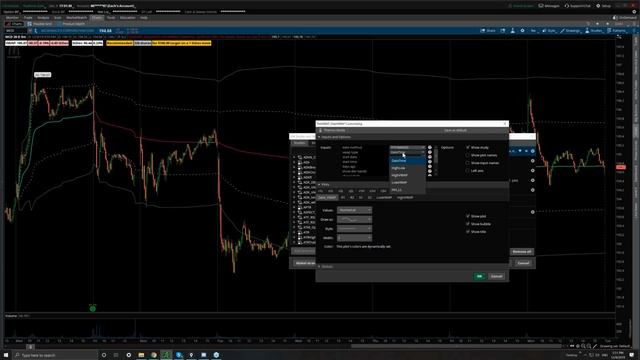Viewport: 640px width, 360px height.
Task: Switch to the MarketWatch tab
Action: pos(76,18)
